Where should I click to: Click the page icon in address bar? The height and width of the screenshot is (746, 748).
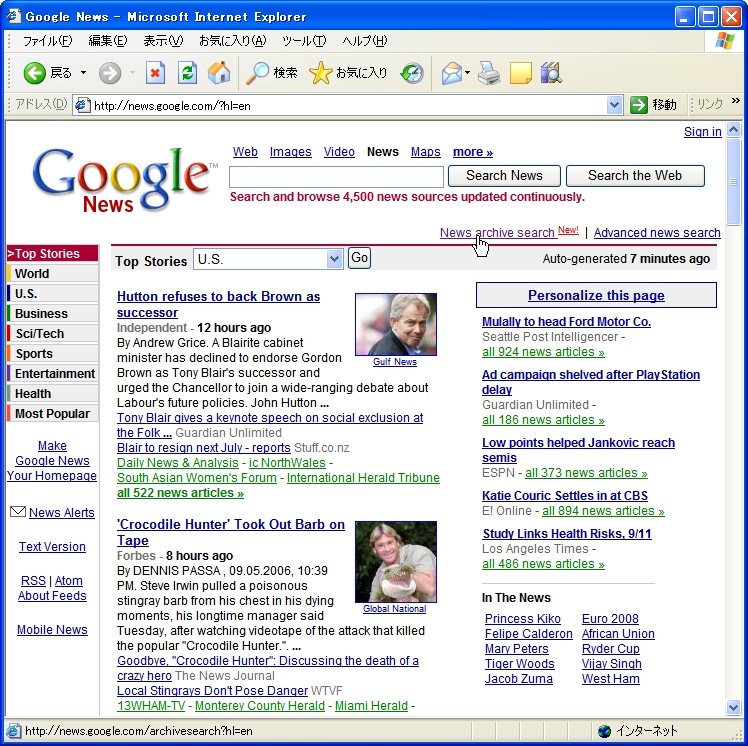(x=82, y=105)
